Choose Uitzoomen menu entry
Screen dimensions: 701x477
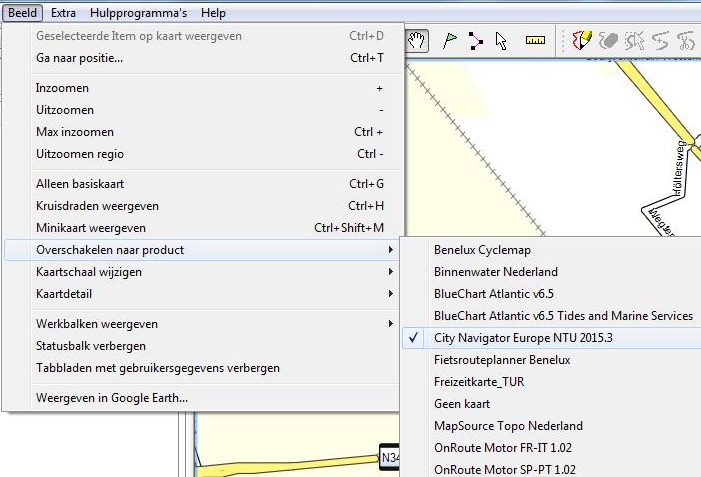201,110
